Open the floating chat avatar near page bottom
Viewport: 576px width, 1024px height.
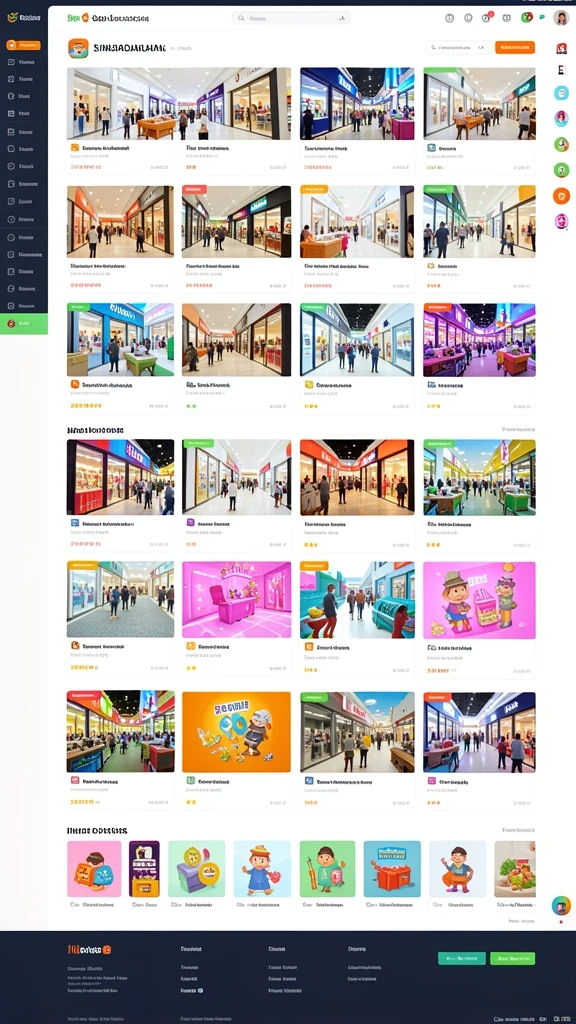tap(561, 905)
